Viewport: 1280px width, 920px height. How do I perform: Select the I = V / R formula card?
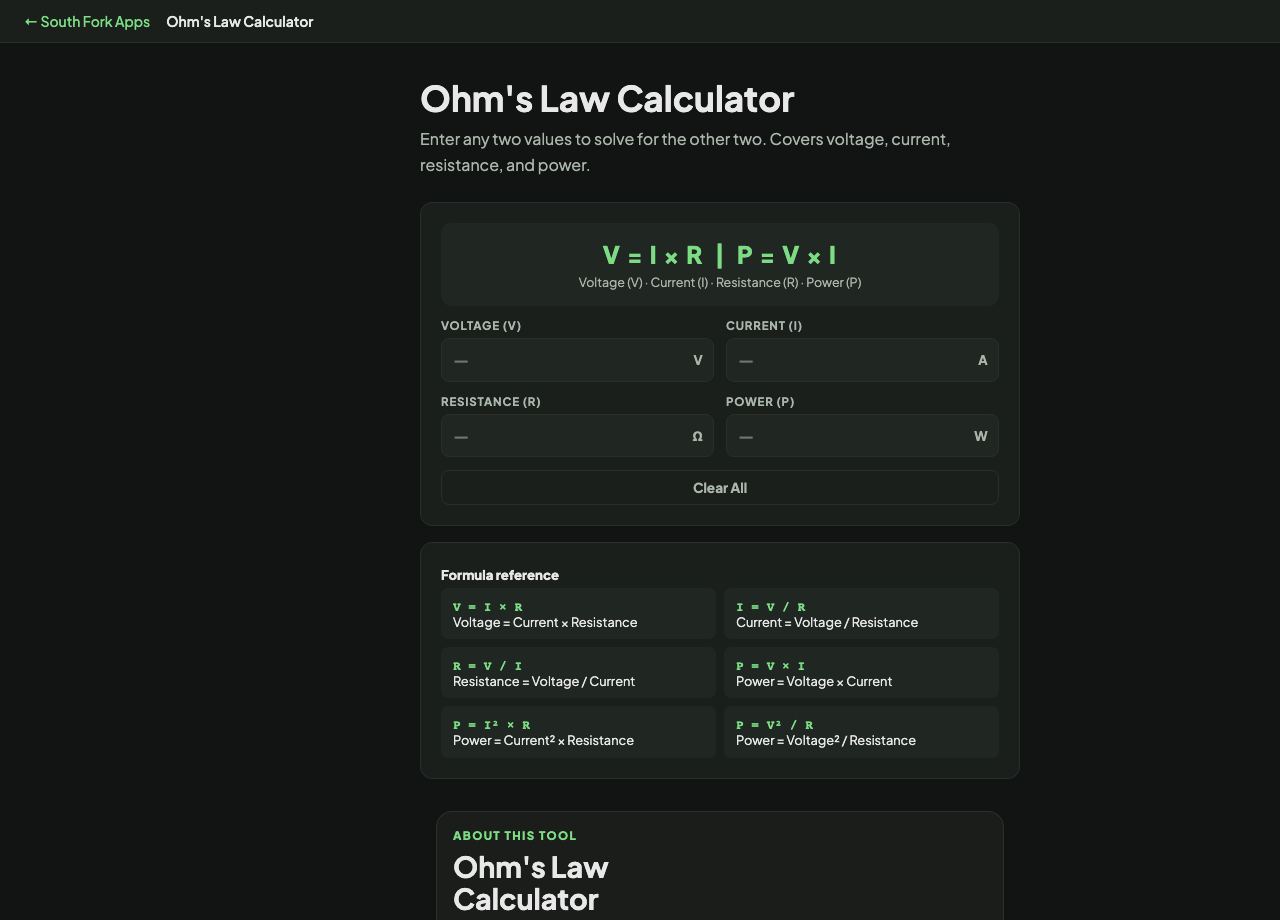861,614
